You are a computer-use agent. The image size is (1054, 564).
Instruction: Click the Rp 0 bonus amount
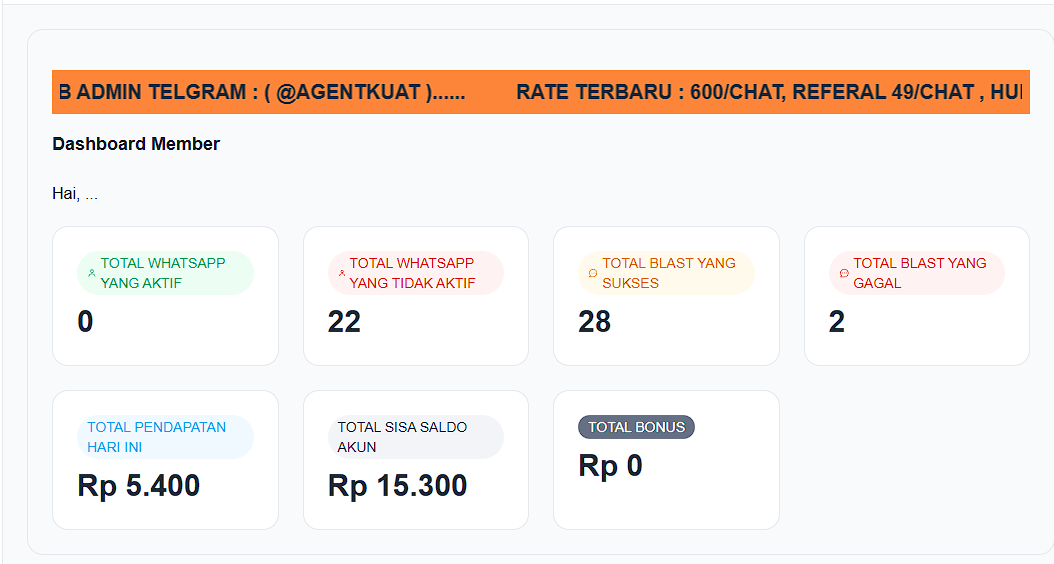coord(610,466)
